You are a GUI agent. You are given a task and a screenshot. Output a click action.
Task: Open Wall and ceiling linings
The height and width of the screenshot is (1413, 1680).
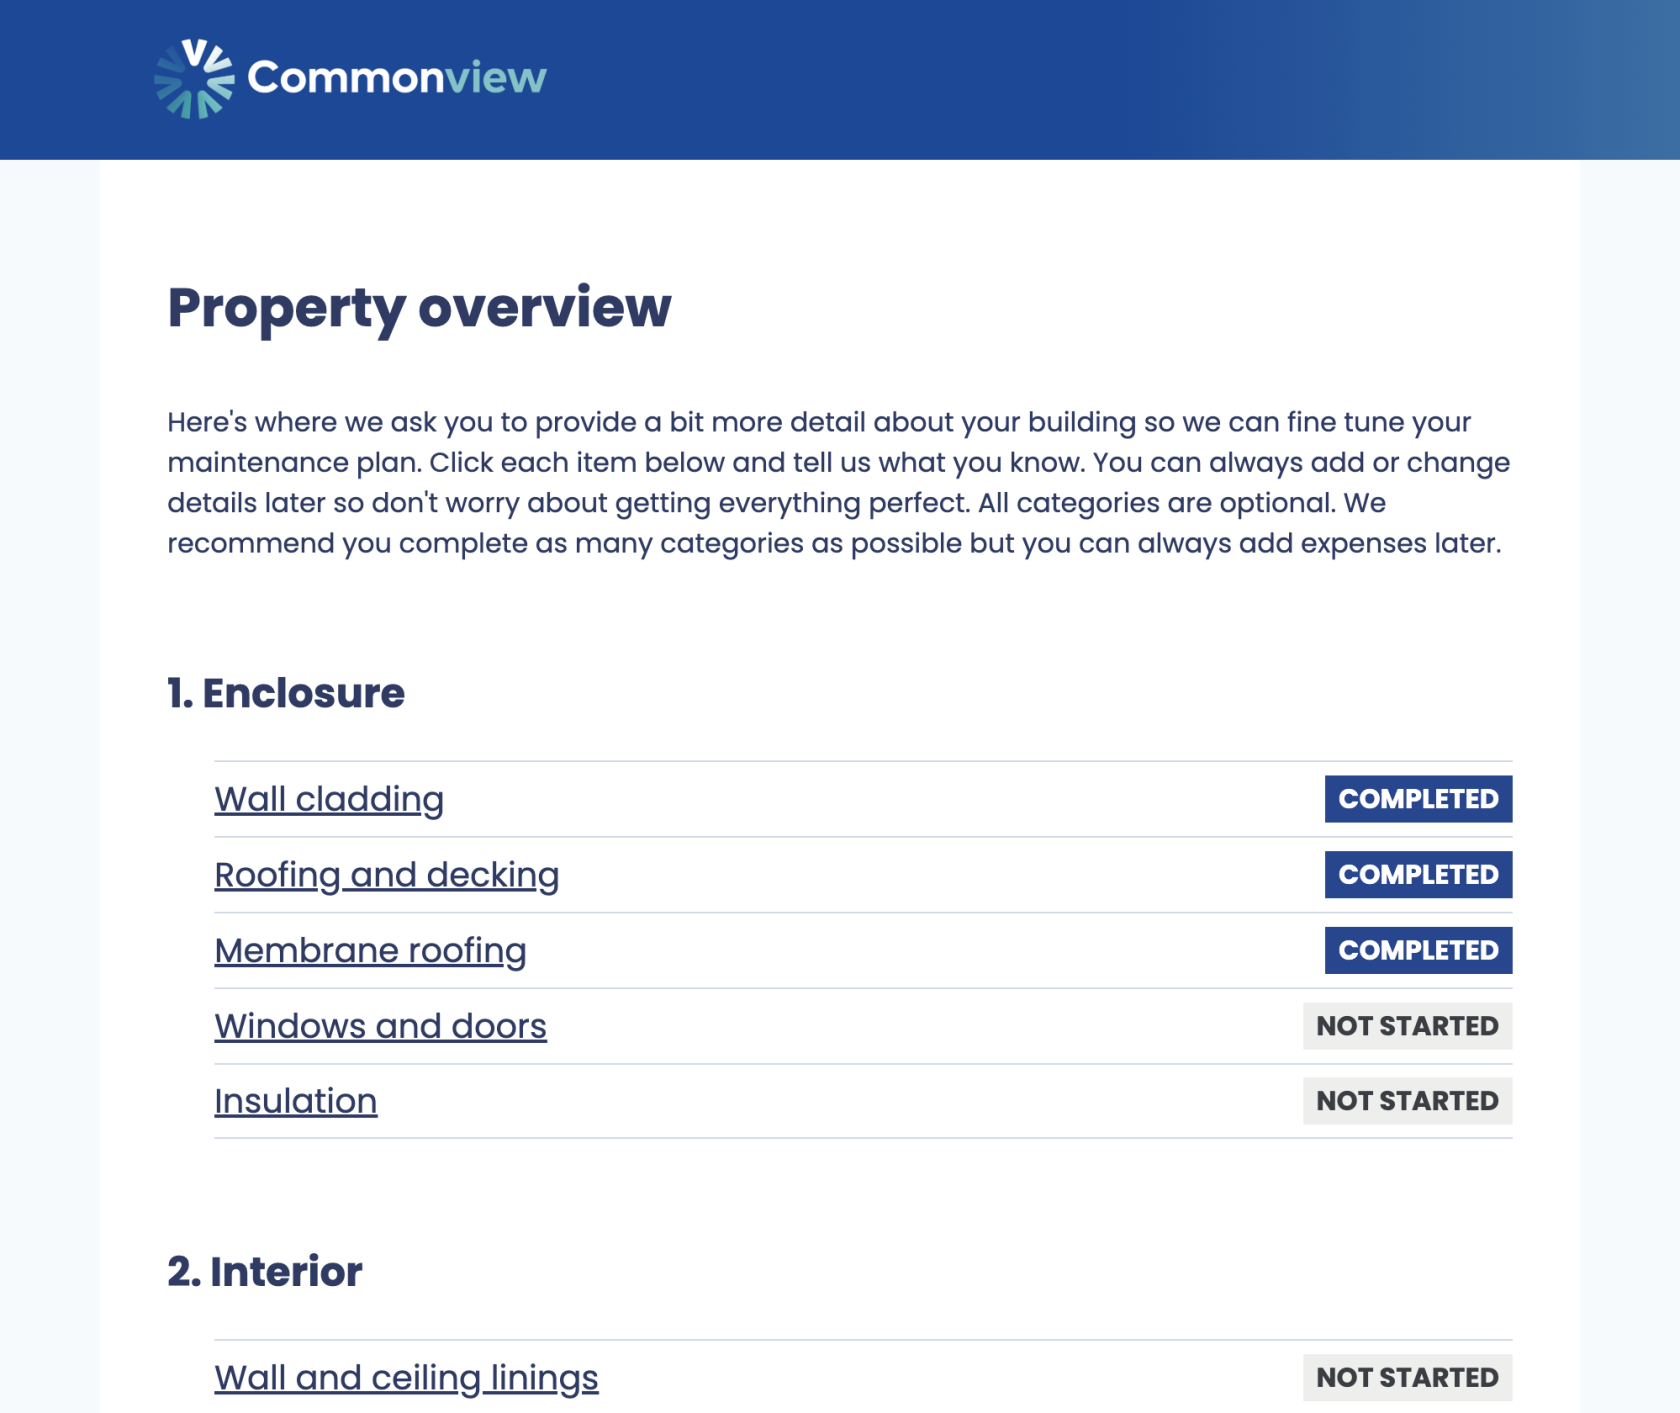coord(406,1377)
